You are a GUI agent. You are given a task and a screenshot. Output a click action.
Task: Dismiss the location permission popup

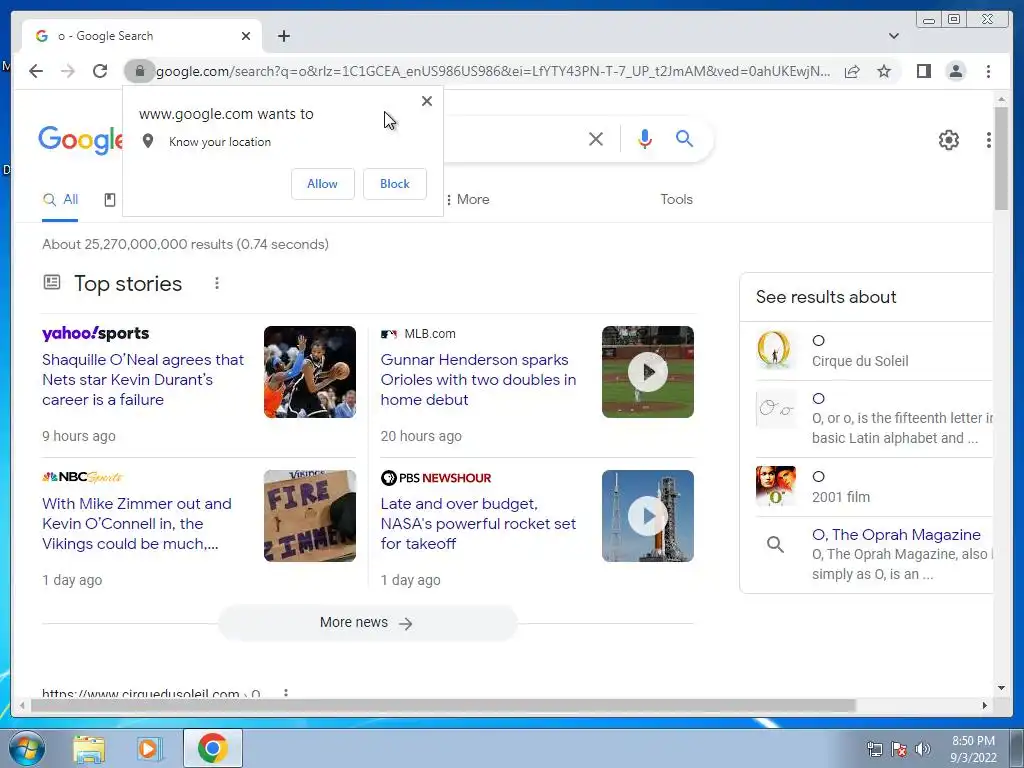[x=426, y=101]
